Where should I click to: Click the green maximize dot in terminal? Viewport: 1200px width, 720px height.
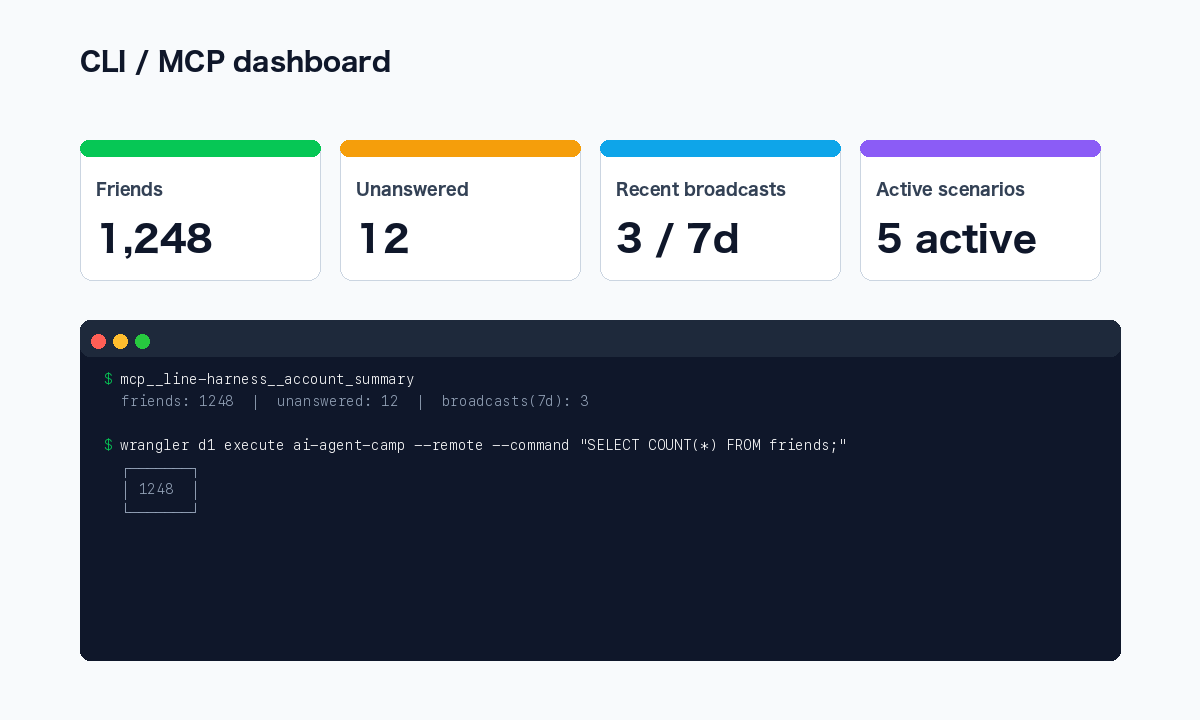pyautogui.click(x=143, y=341)
